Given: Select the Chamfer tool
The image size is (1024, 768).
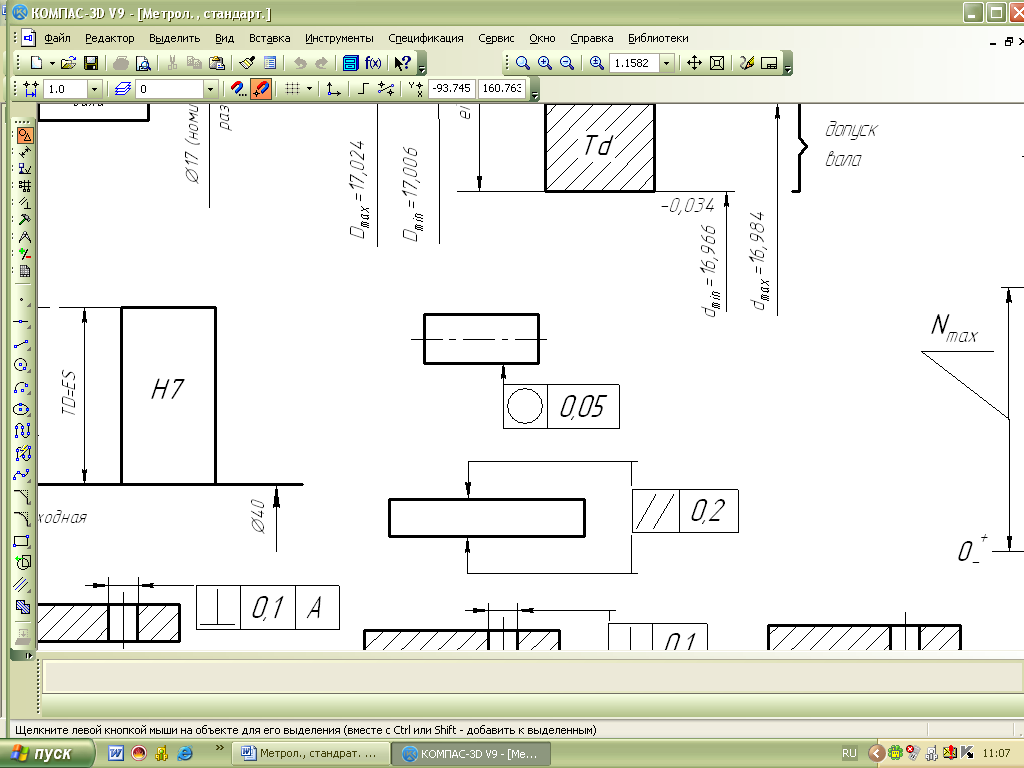Looking at the screenshot, I should point(22,497).
